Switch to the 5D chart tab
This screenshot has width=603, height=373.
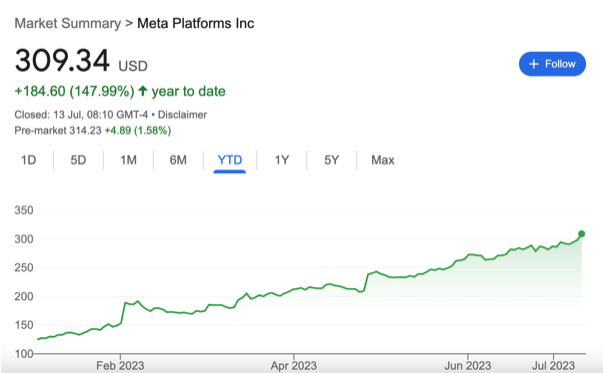(x=78, y=160)
